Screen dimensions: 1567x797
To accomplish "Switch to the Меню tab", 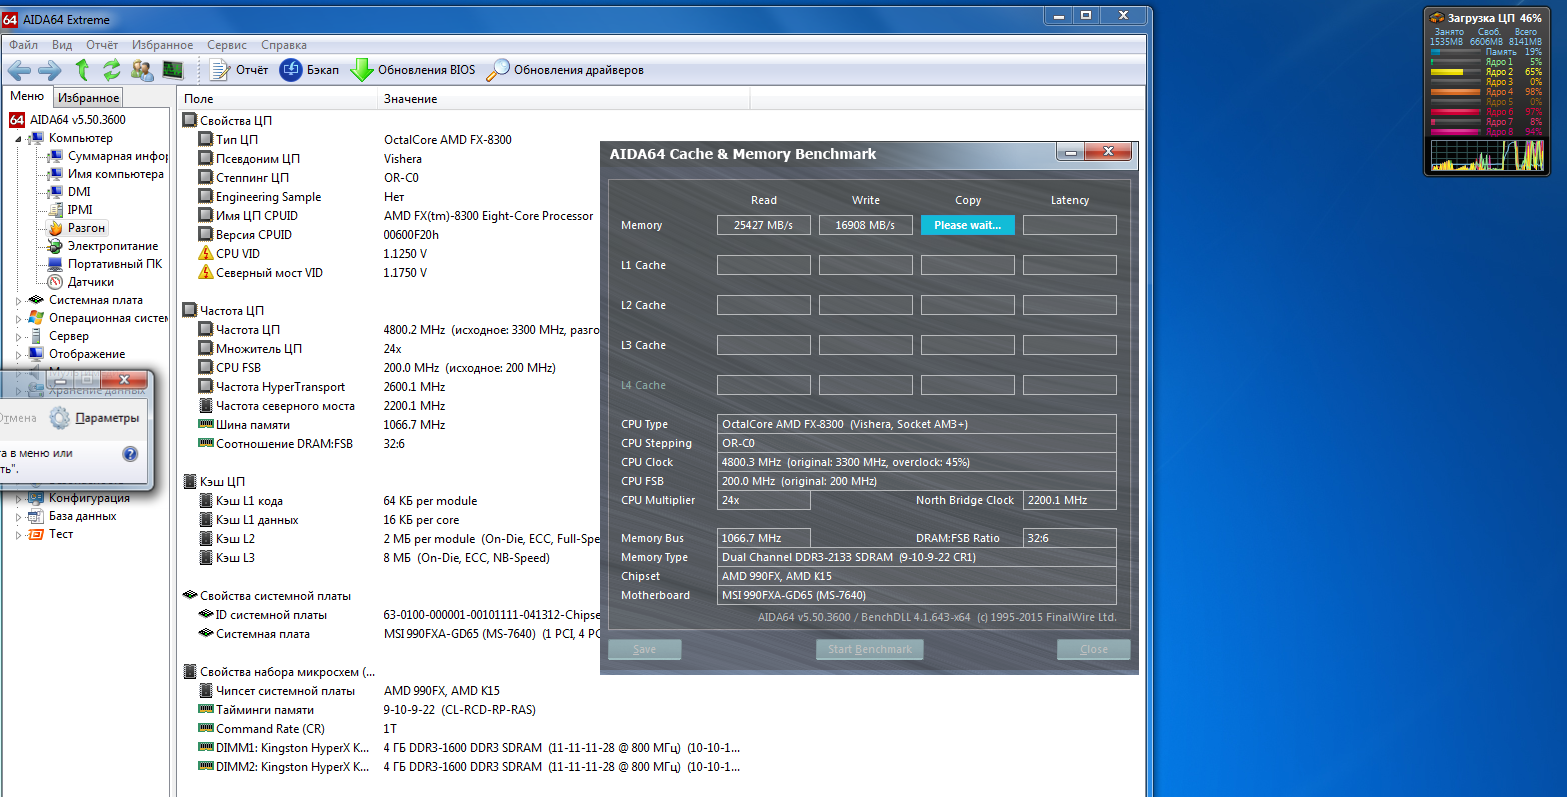I will [x=27, y=96].
